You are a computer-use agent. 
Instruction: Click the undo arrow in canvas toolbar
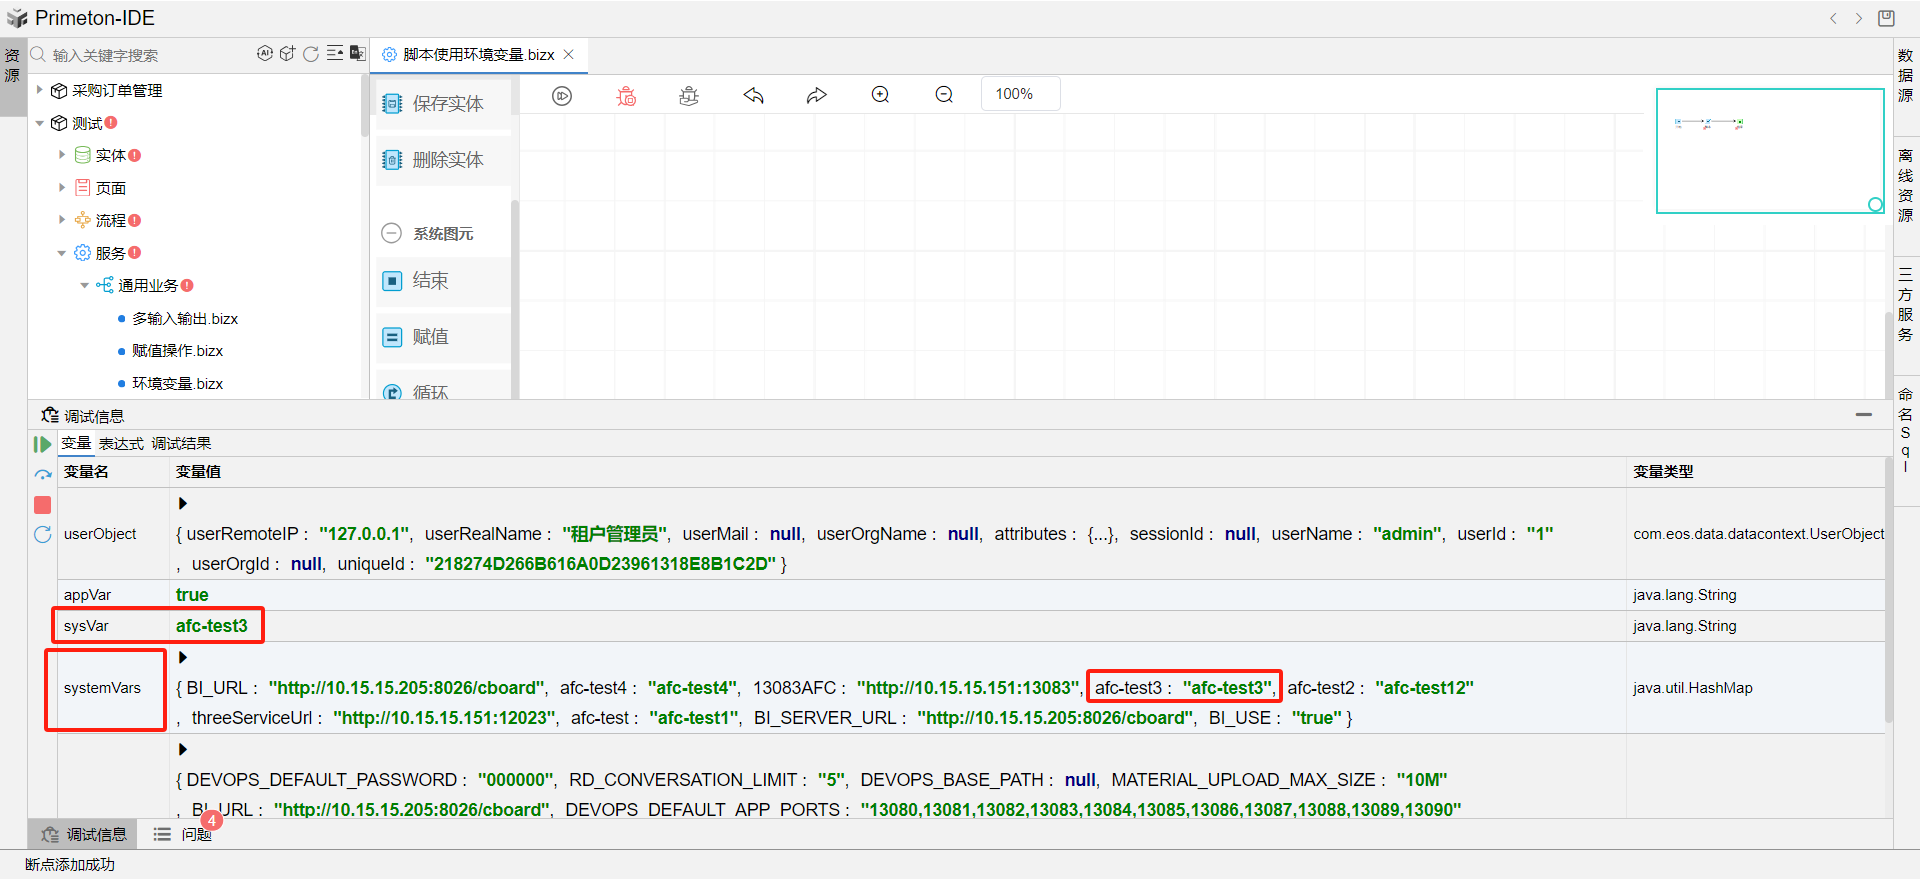(x=753, y=96)
